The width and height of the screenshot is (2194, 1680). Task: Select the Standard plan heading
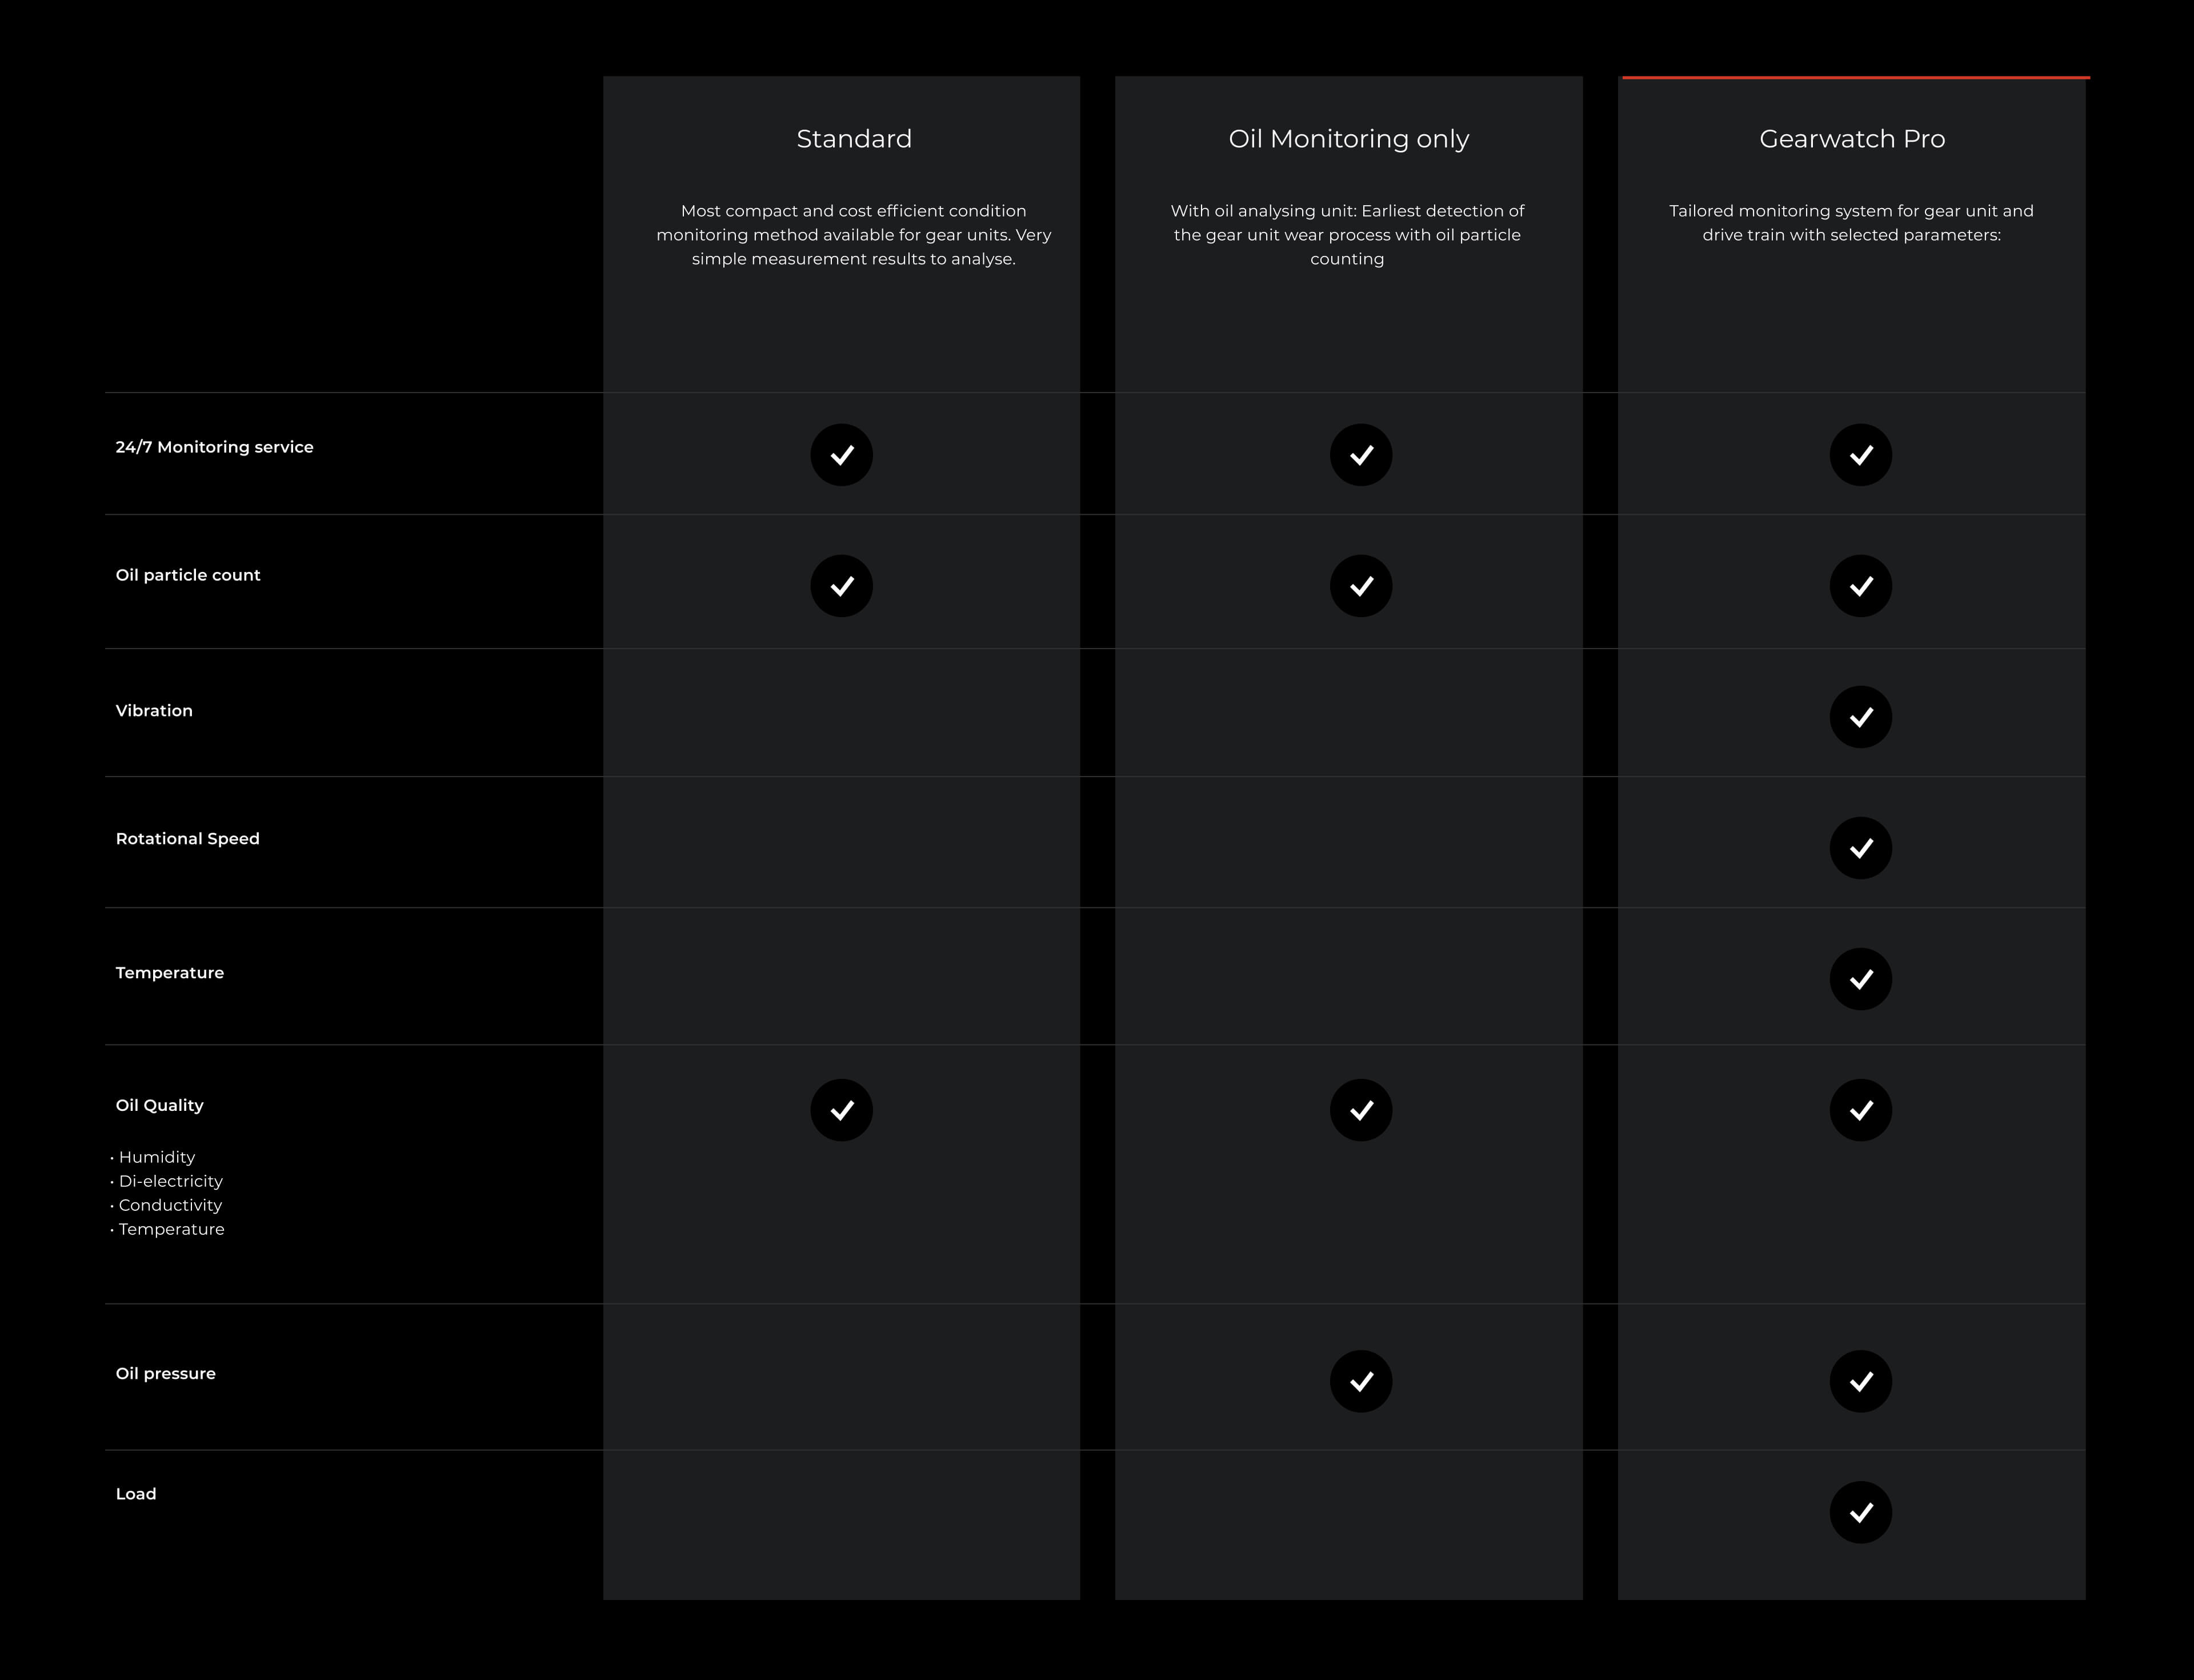pyautogui.click(x=854, y=139)
